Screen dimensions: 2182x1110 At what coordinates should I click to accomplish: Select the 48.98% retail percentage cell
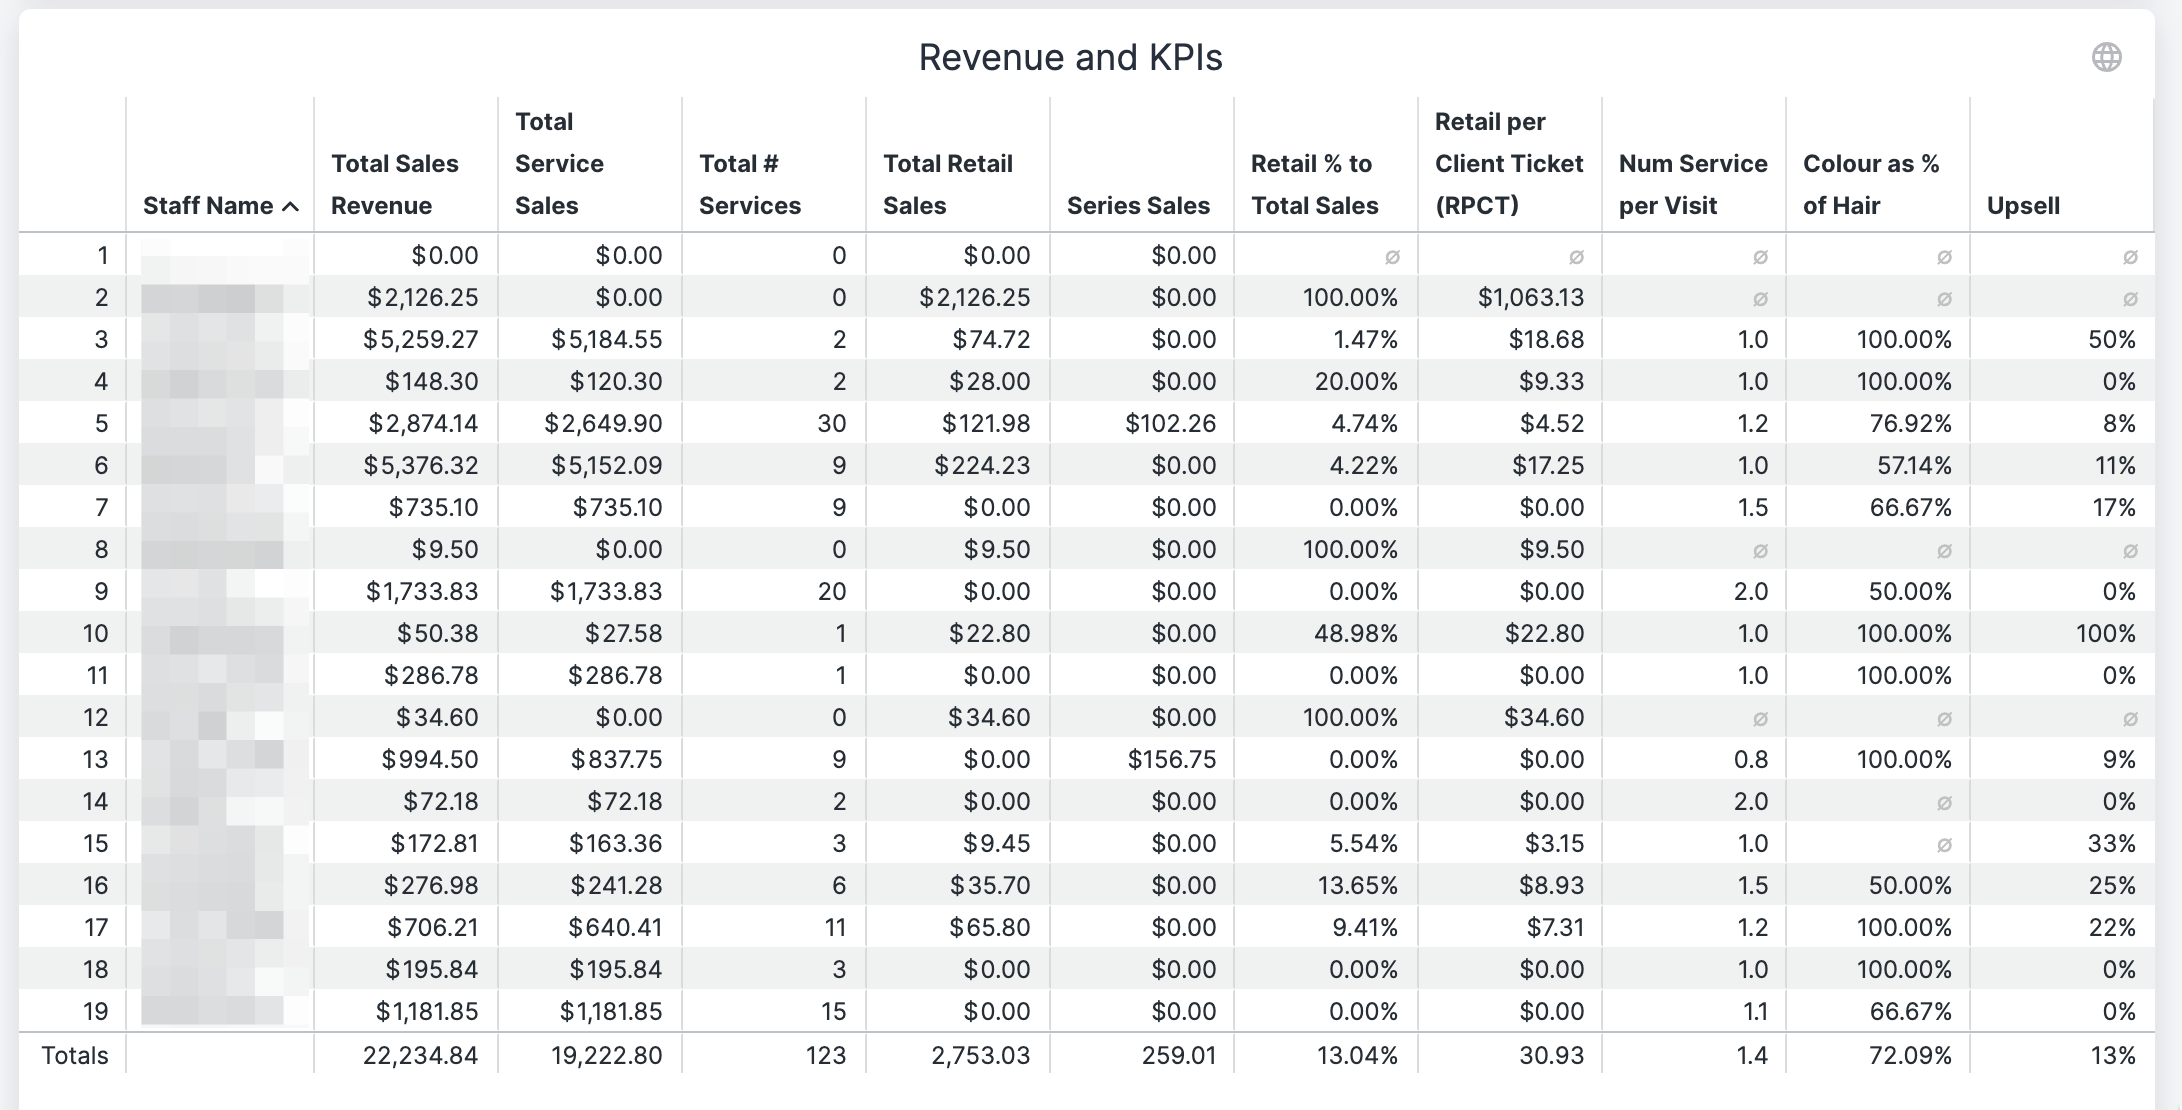pos(1356,633)
